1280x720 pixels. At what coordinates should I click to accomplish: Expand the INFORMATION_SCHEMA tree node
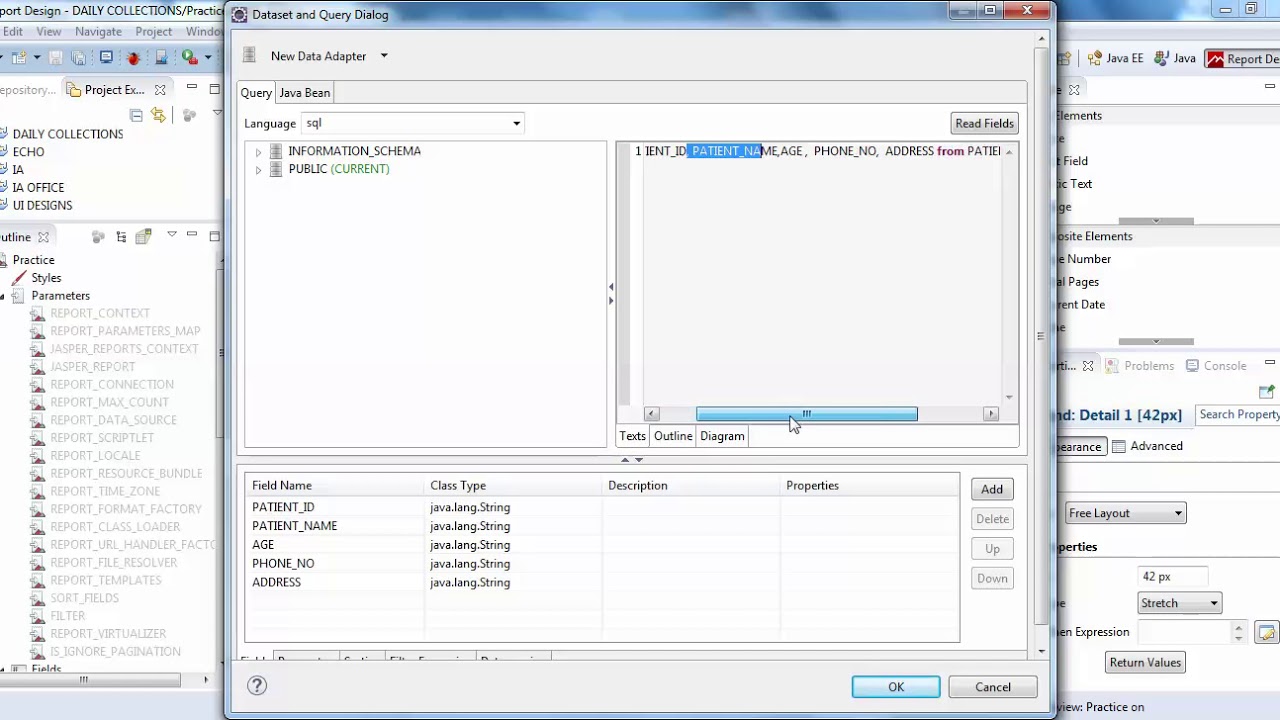(x=258, y=152)
